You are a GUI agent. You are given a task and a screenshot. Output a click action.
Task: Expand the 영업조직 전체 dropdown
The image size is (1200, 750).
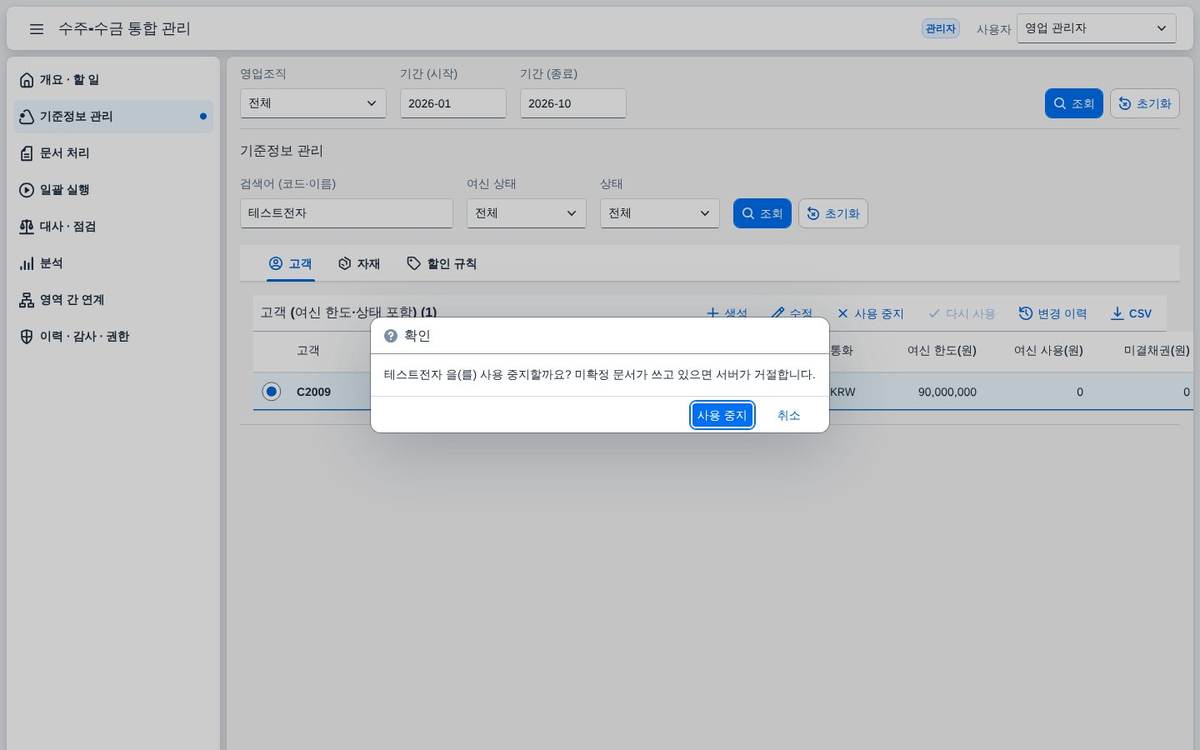point(313,103)
